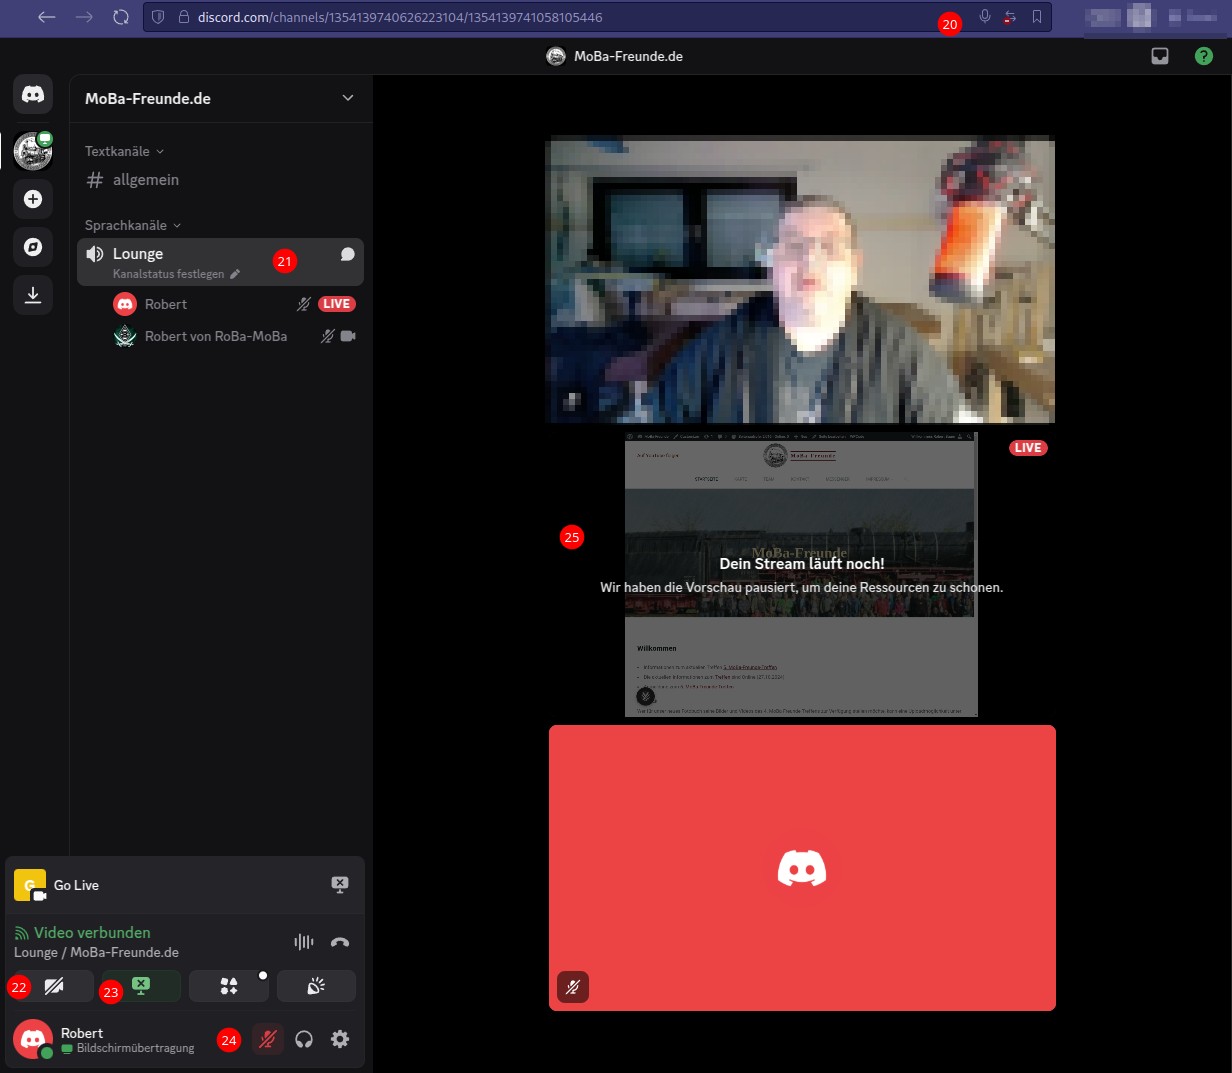The width and height of the screenshot is (1232, 1073).
Task: Click the LIVE badge on stream tile
Action: [1028, 448]
